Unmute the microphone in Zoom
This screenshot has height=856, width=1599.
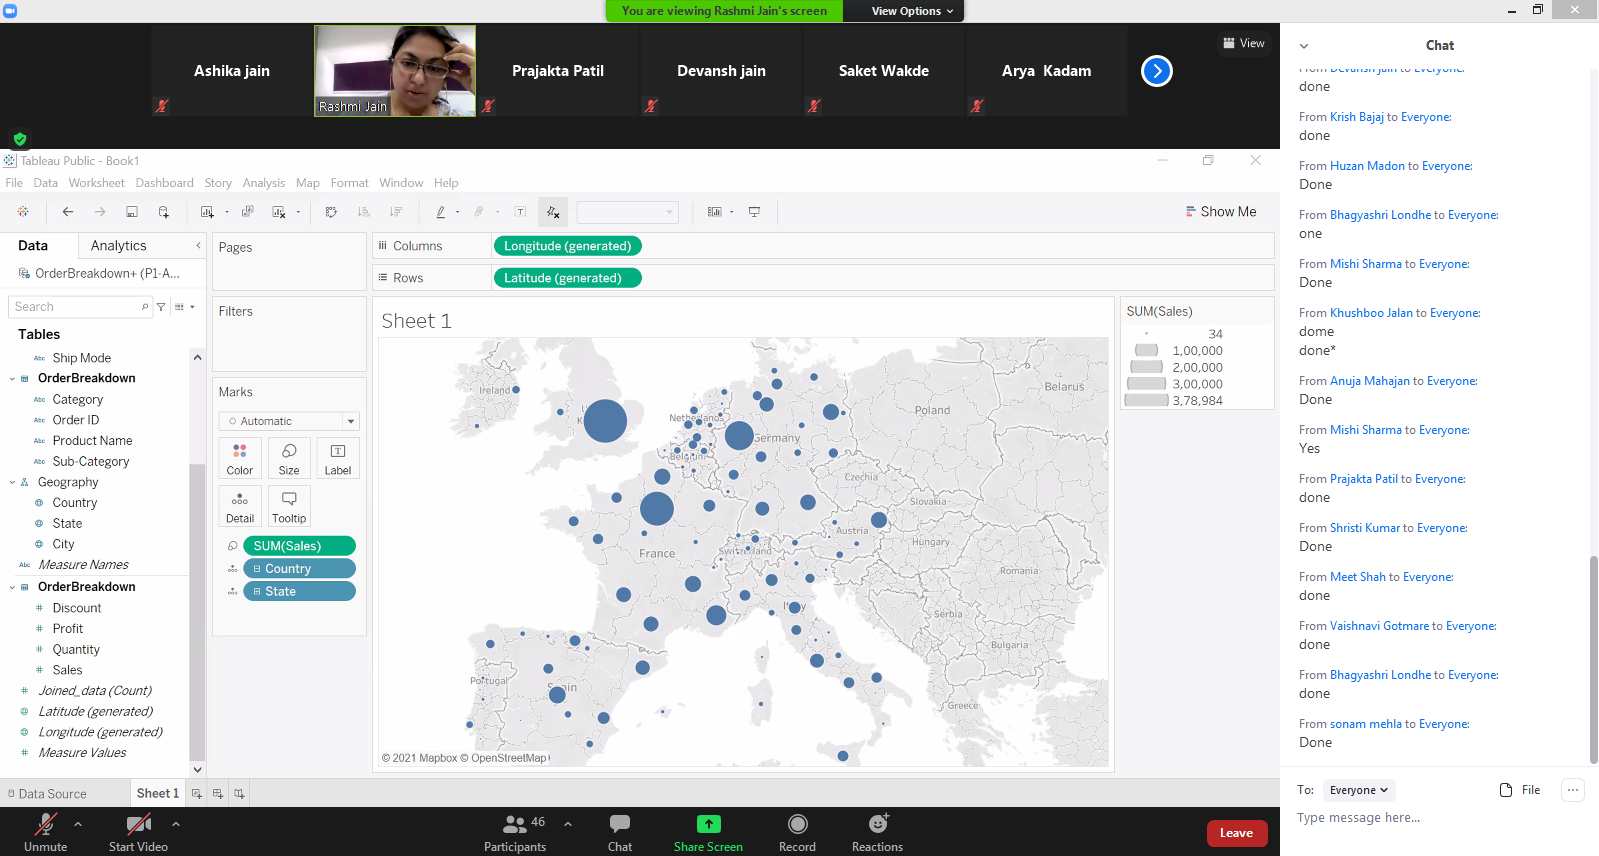pos(45,832)
